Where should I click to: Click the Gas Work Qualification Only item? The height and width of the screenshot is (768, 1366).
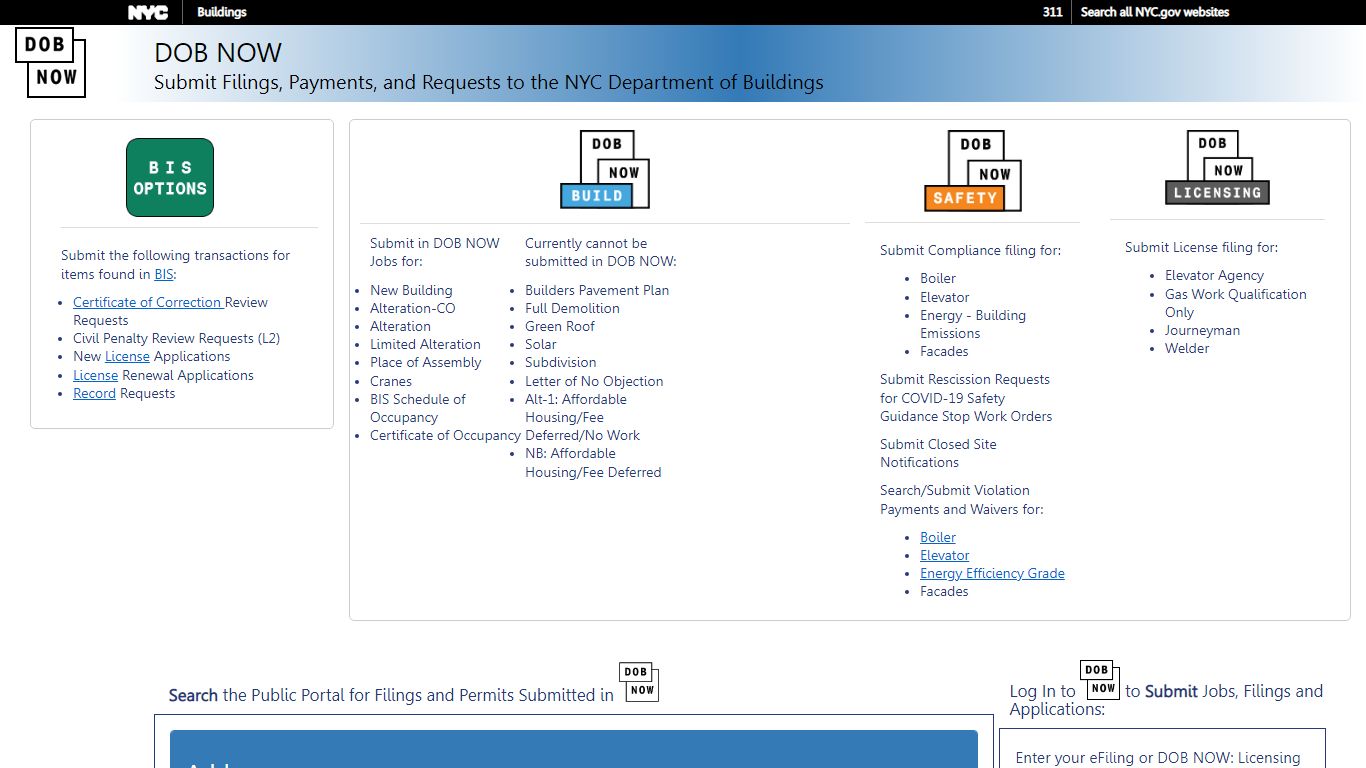coord(1236,303)
